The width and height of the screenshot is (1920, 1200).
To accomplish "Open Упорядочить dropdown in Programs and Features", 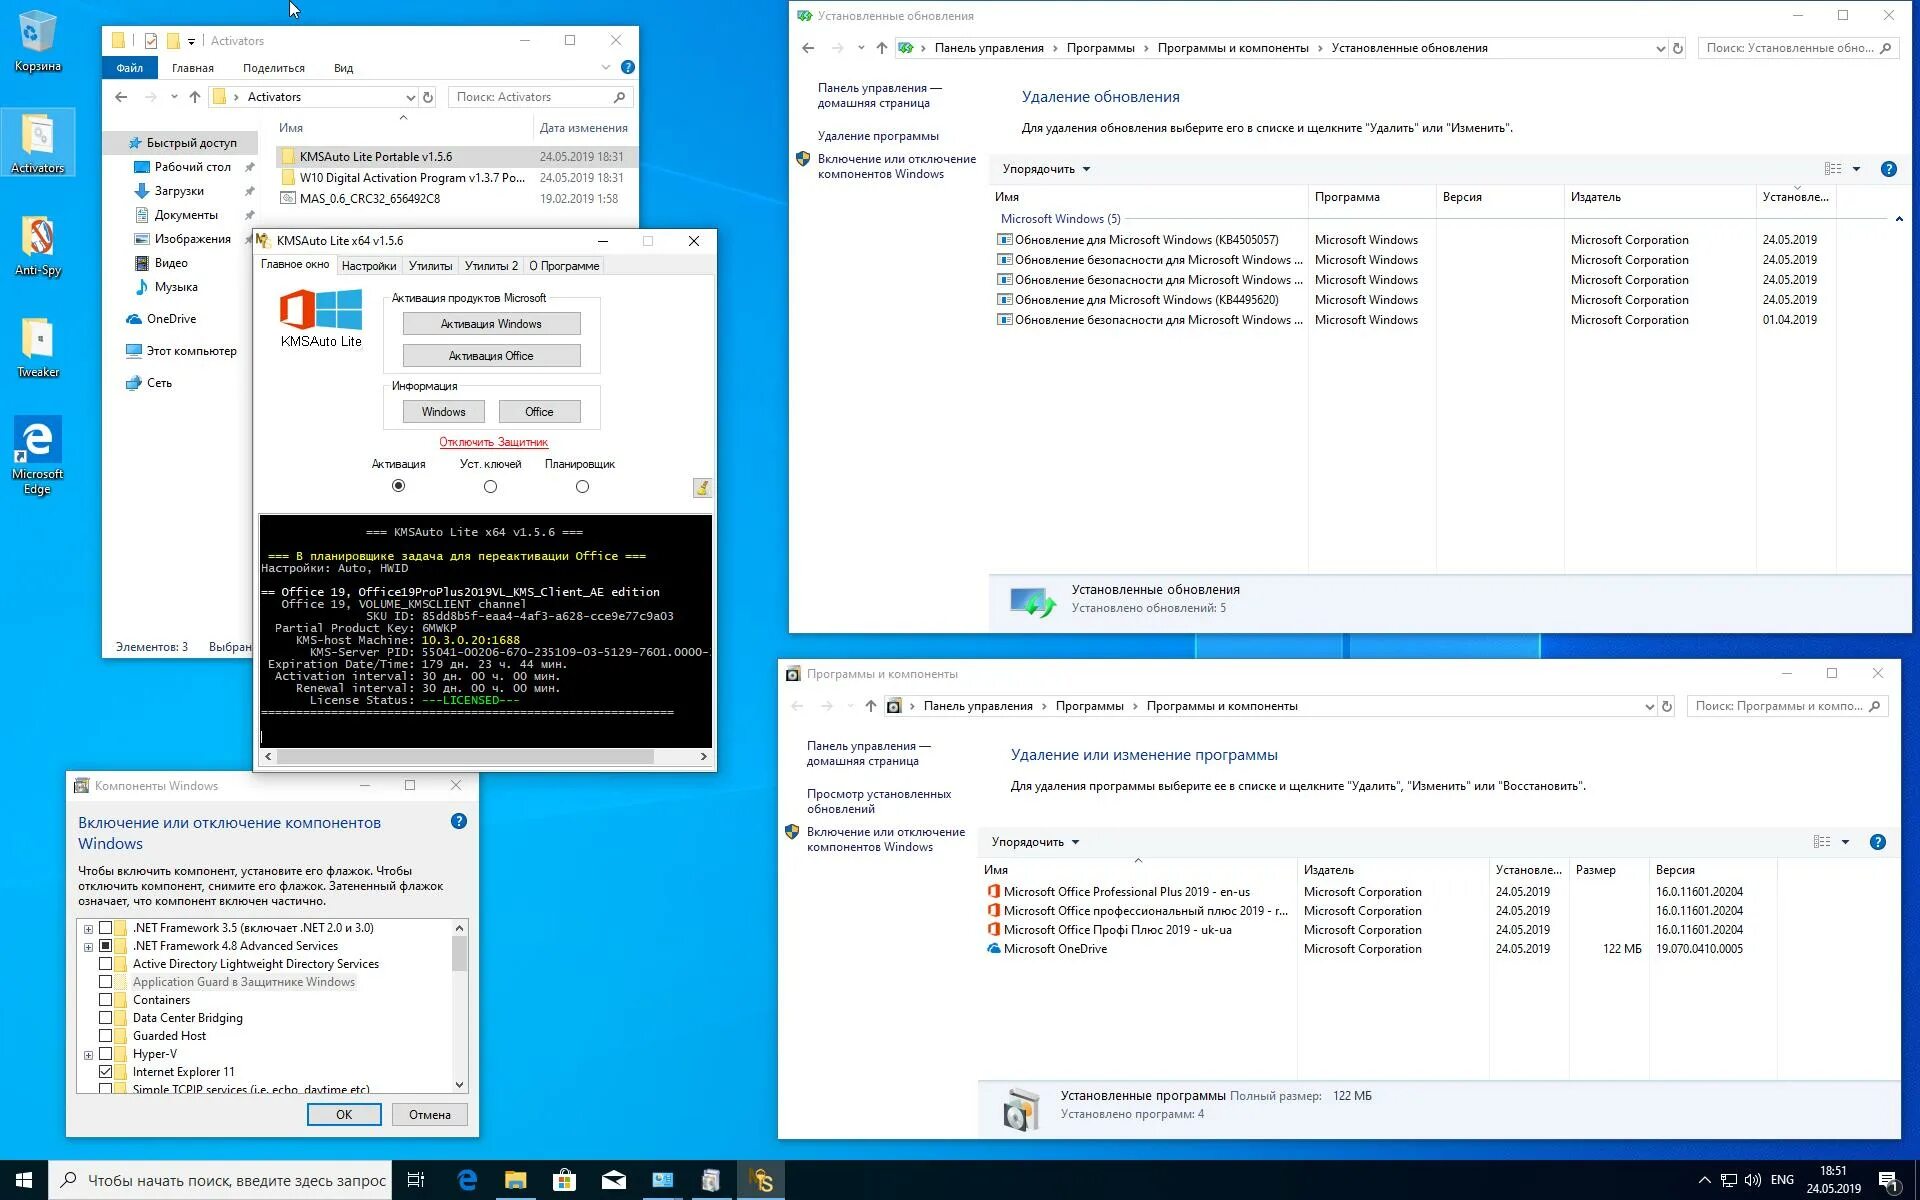I will (1035, 842).
